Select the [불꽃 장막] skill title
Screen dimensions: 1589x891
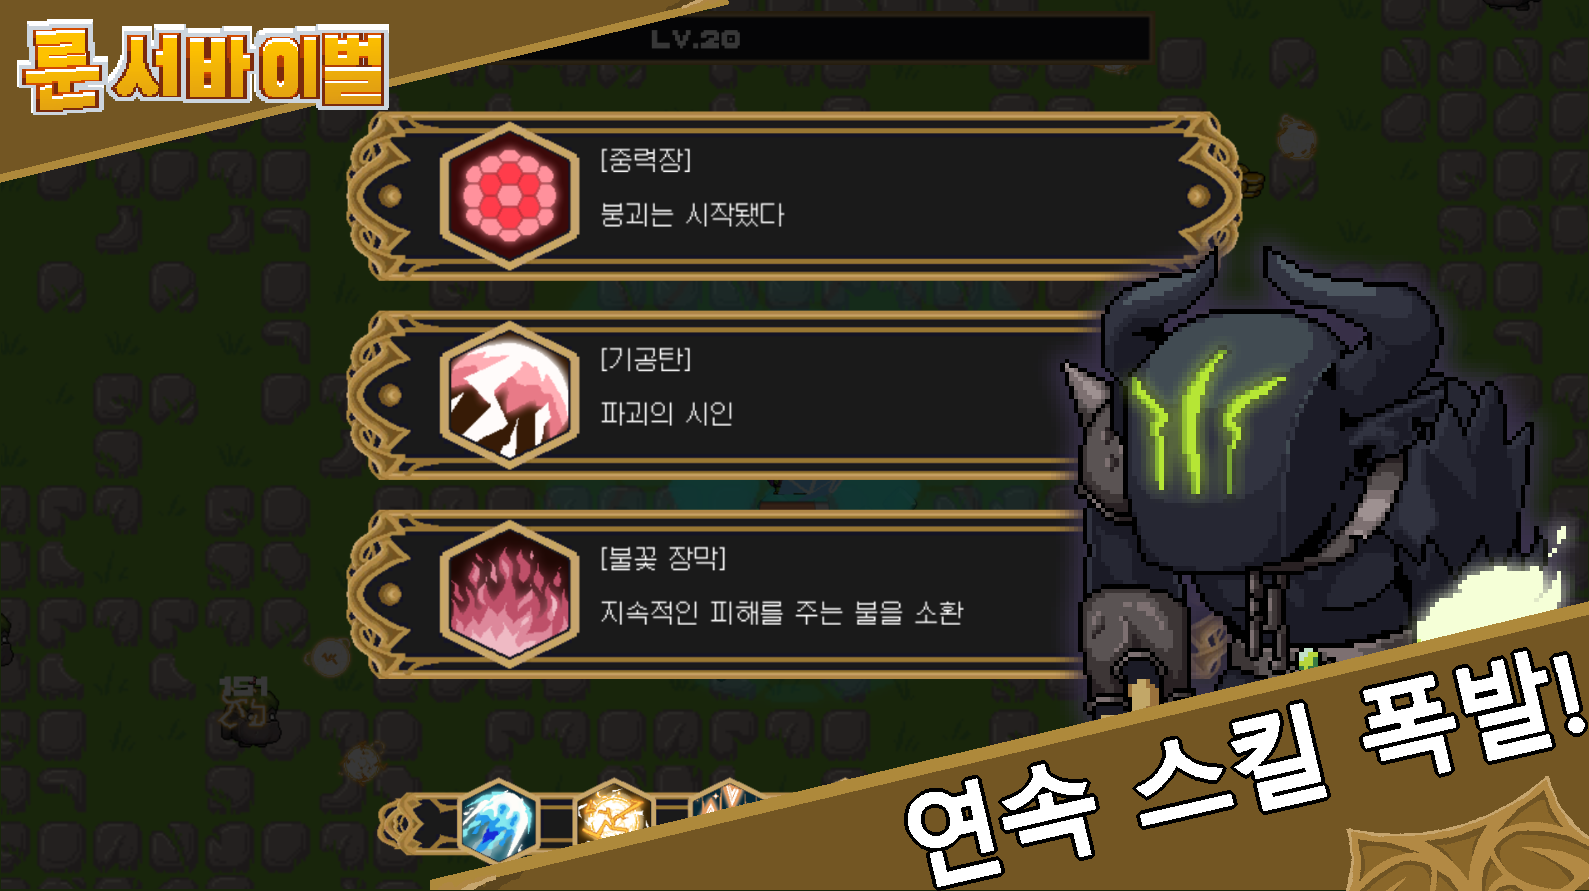tap(663, 557)
